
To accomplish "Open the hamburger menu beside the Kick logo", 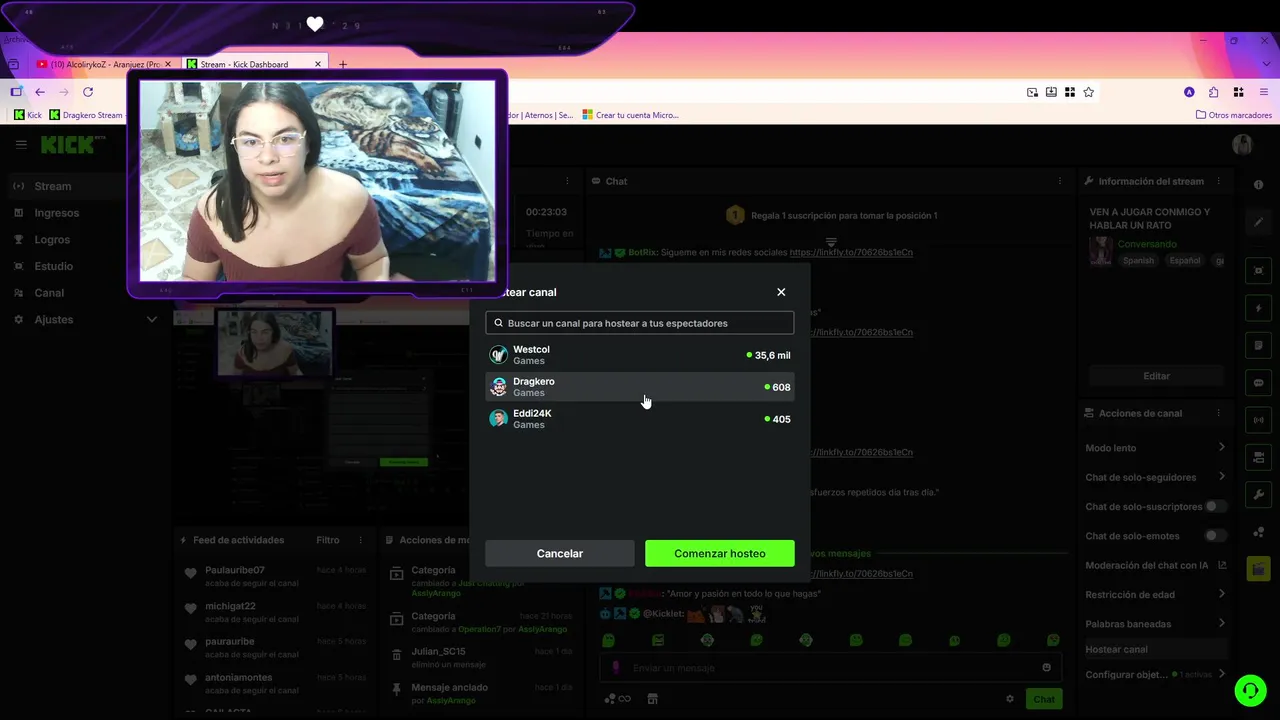I will (21, 145).
